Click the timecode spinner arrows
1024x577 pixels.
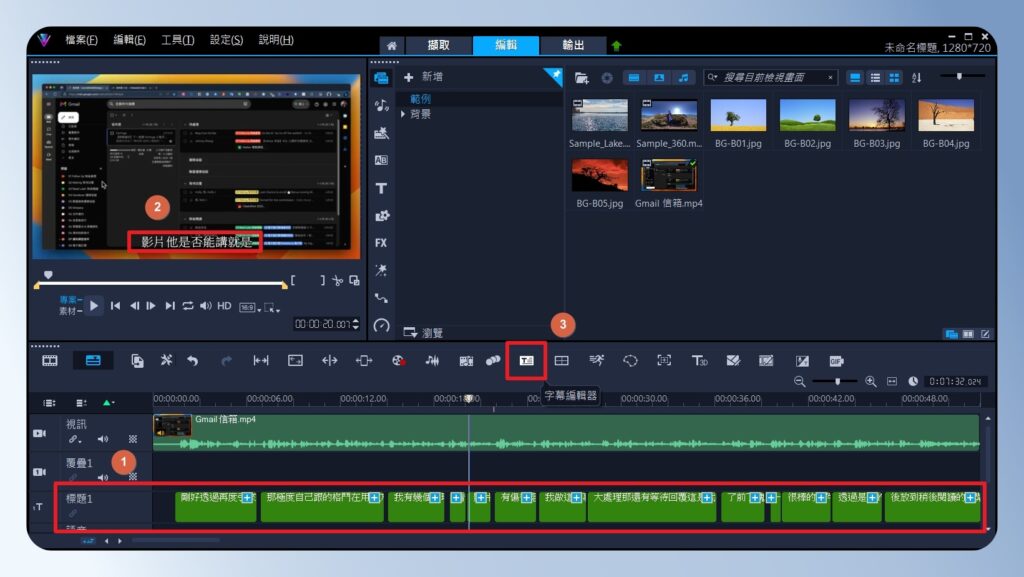[x=355, y=324]
